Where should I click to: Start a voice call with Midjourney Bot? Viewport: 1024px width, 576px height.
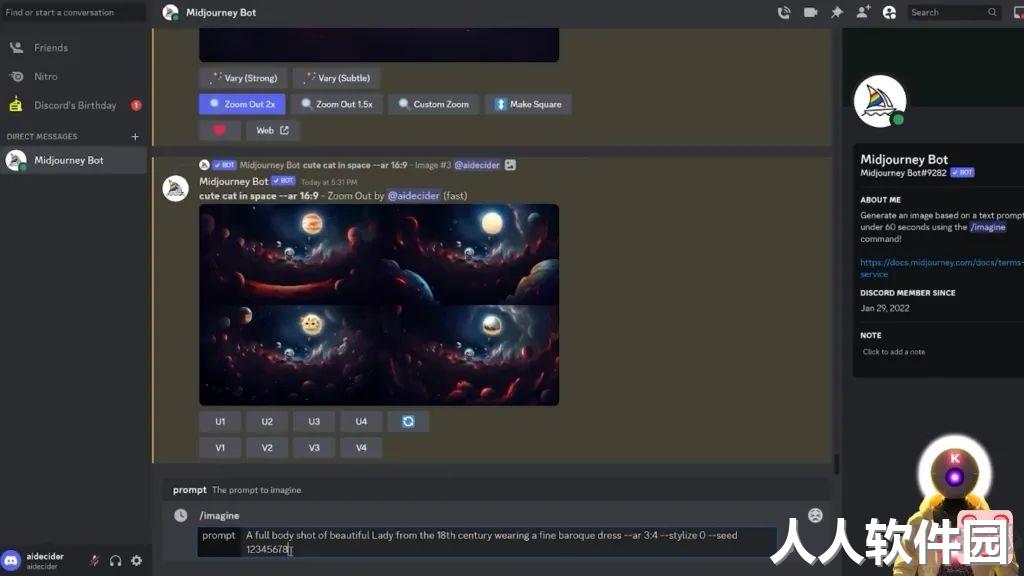point(784,12)
